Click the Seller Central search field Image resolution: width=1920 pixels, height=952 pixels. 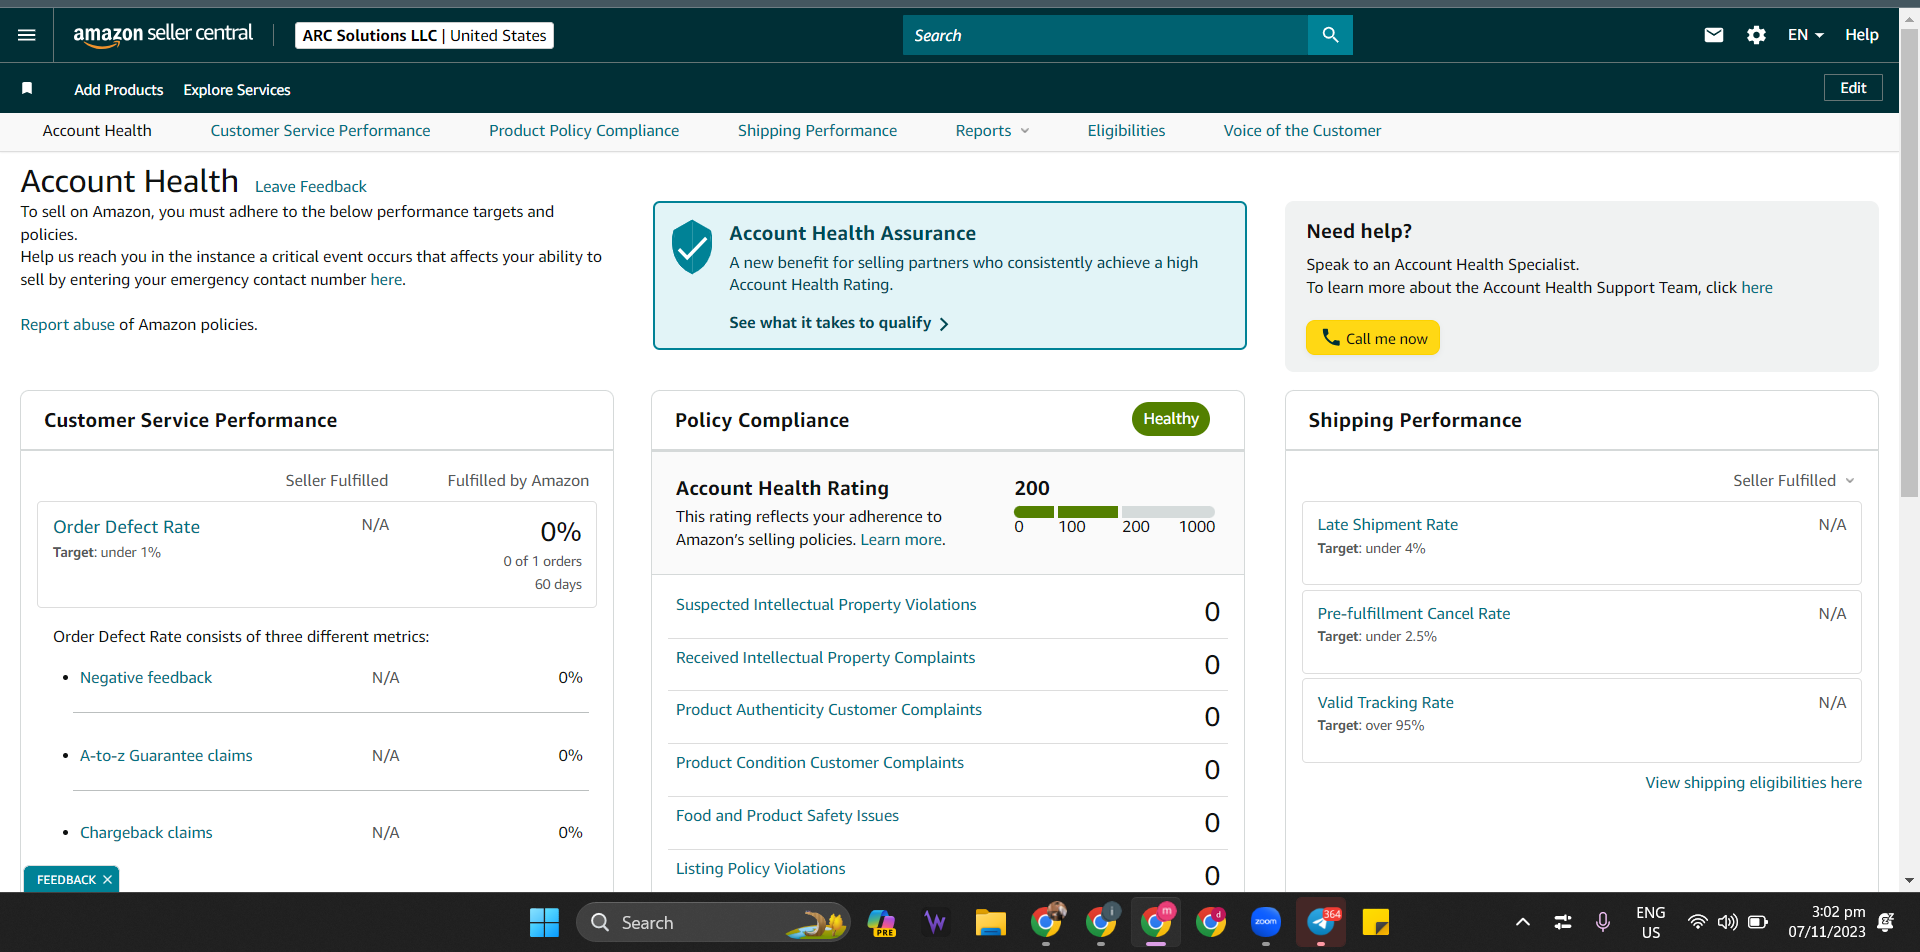coord(1105,35)
